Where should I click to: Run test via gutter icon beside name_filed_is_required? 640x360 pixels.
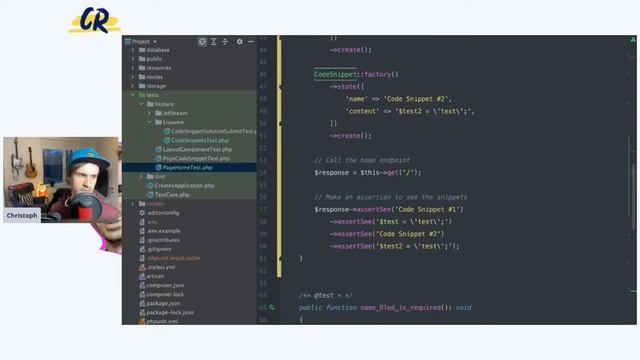(x=272, y=307)
